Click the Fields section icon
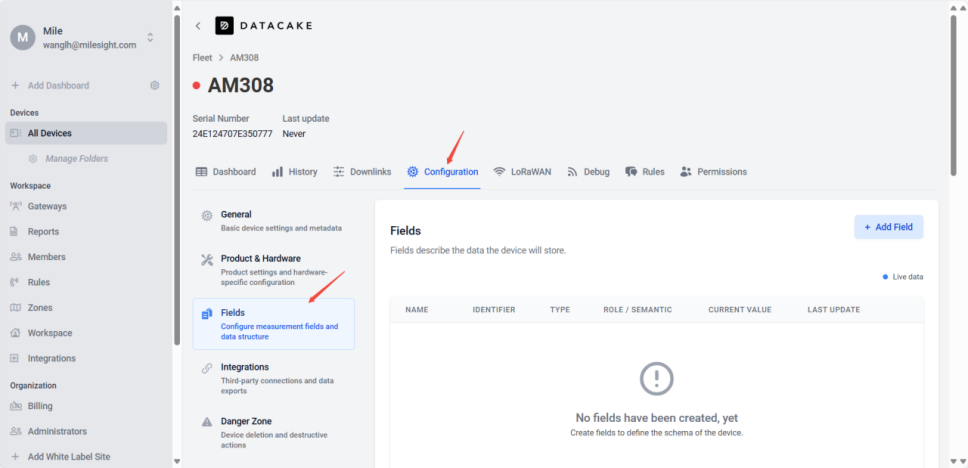Viewport: 968px width, 468px height. [207, 314]
